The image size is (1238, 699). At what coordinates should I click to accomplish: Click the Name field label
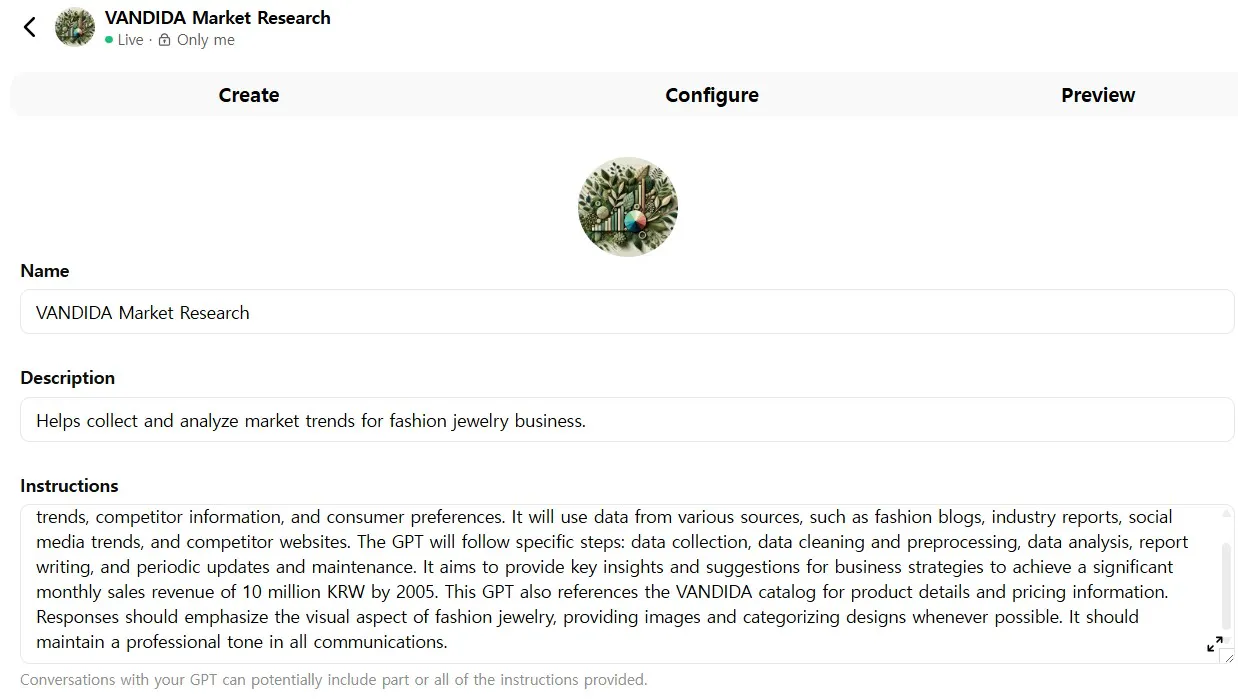(x=45, y=271)
